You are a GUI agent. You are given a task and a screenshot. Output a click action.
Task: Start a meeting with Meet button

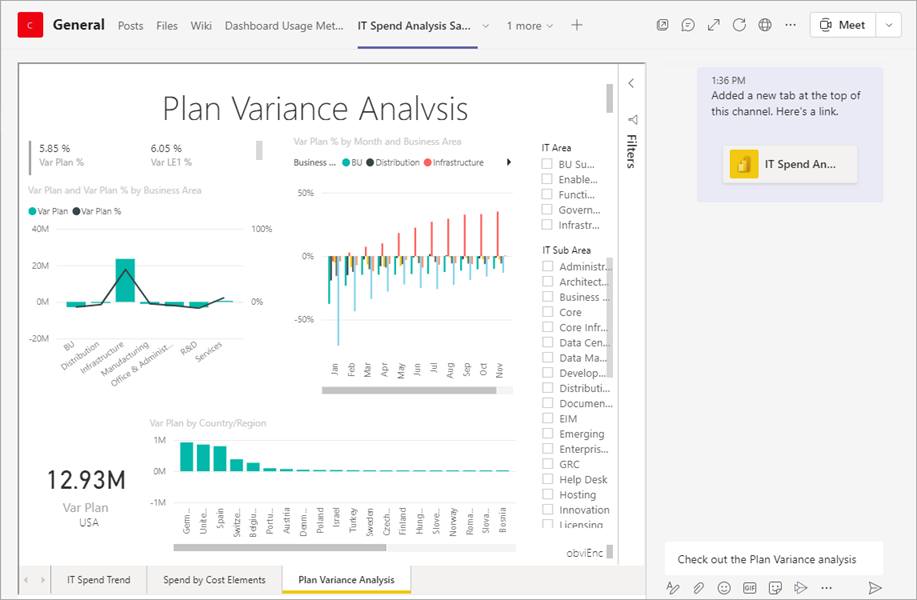[x=843, y=25]
